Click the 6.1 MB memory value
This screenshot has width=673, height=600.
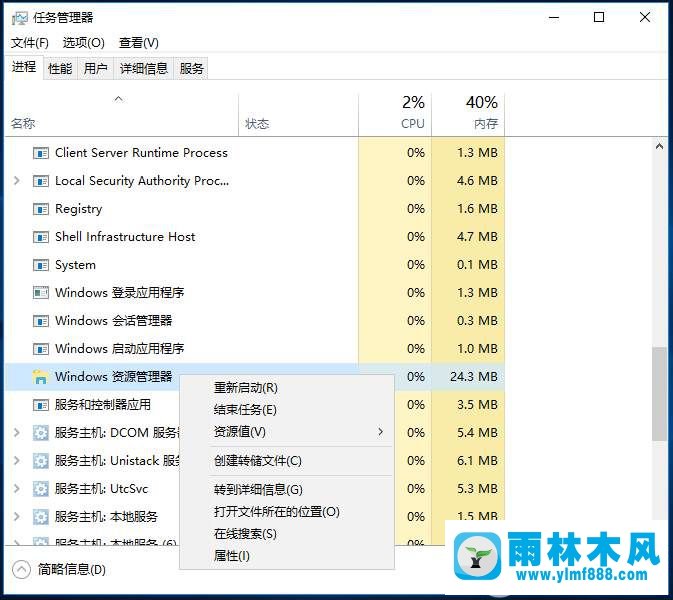[x=477, y=461]
